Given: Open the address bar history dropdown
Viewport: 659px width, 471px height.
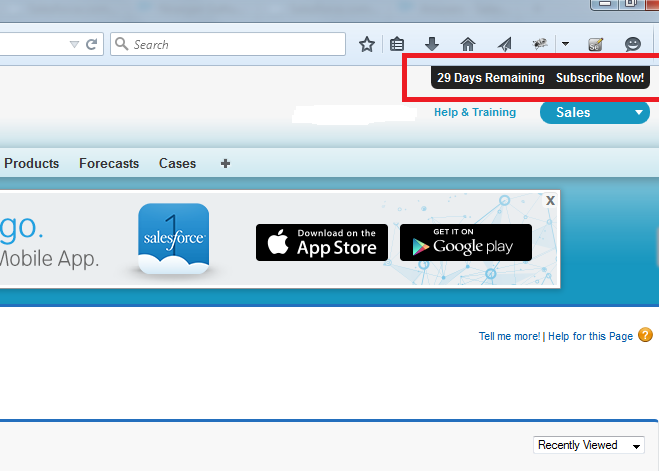Looking at the screenshot, I should (x=74, y=44).
